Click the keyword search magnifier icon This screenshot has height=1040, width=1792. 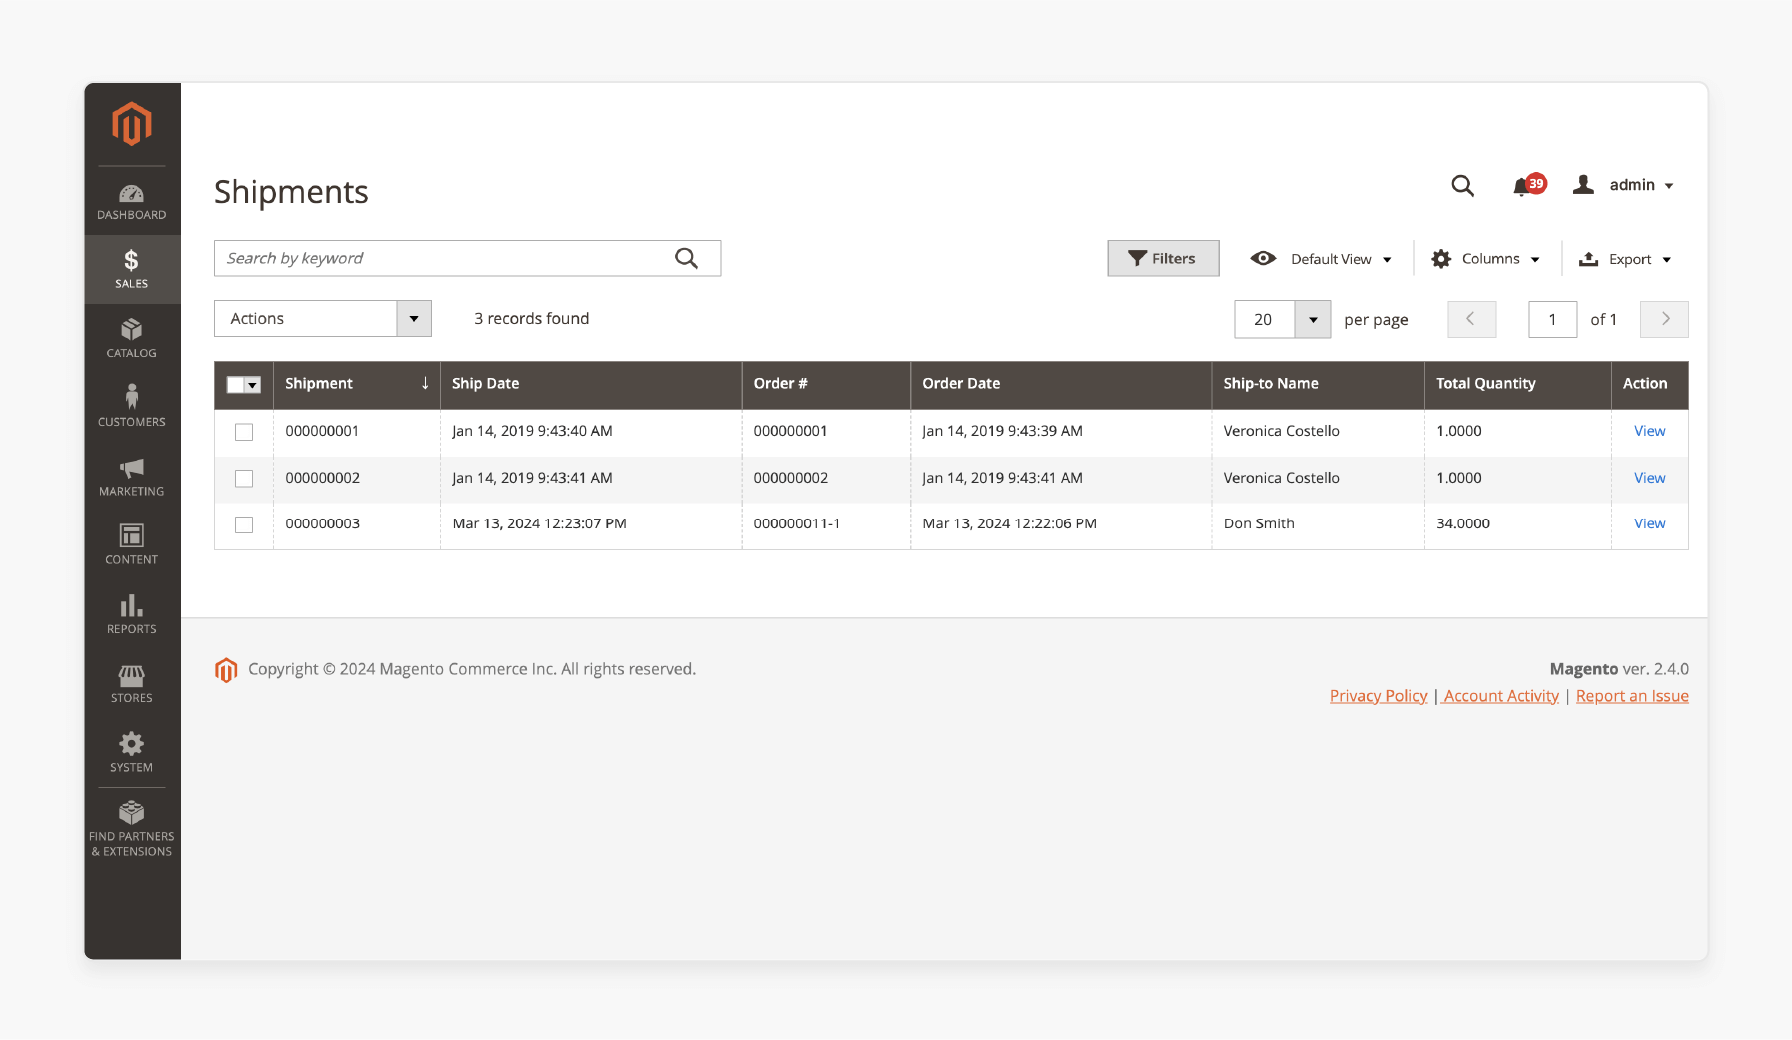click(x=686, y=258)
